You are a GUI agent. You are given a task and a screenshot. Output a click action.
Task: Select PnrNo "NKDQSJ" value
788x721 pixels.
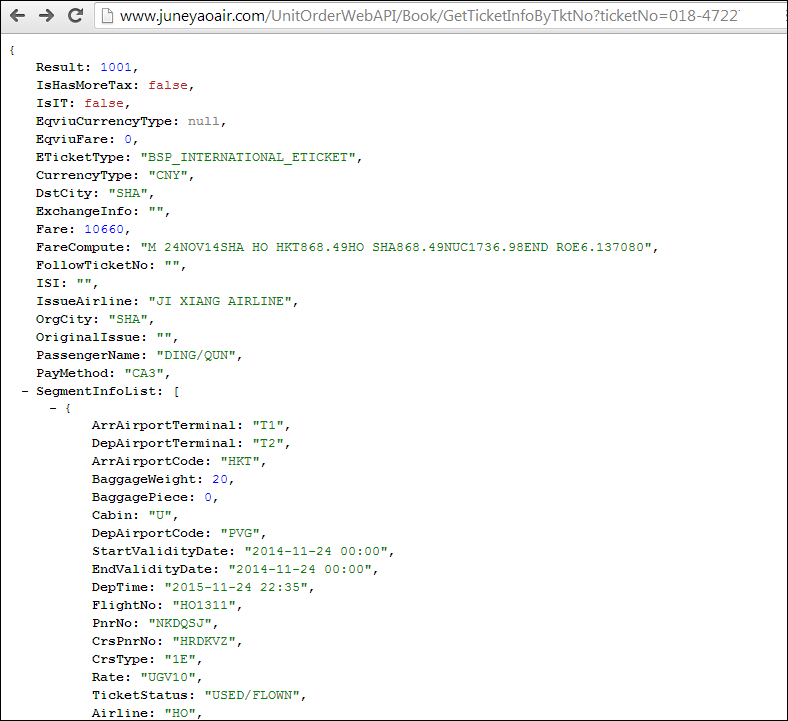click(180, 624)
